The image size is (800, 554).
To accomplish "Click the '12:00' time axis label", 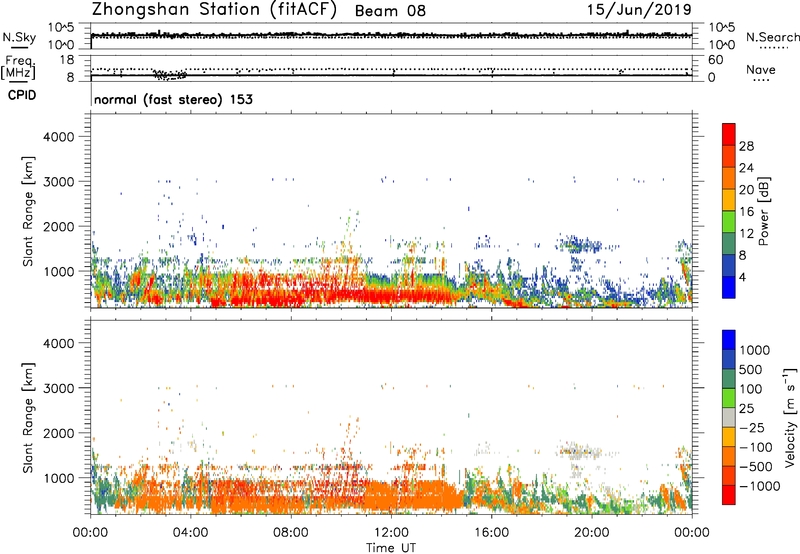I will coord(391,533).
